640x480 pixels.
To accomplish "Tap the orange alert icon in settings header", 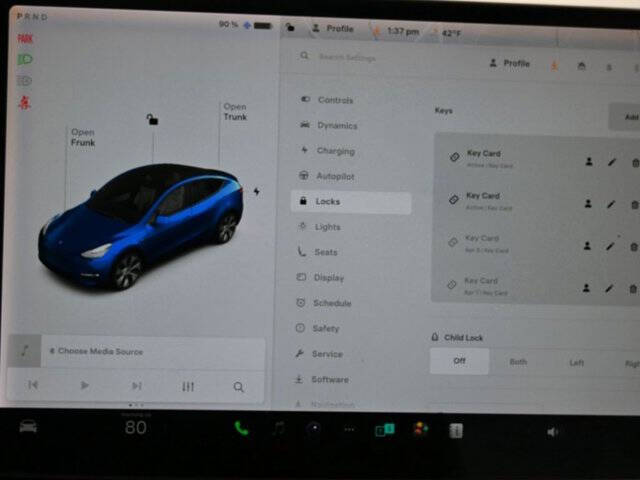I will 555,65.
